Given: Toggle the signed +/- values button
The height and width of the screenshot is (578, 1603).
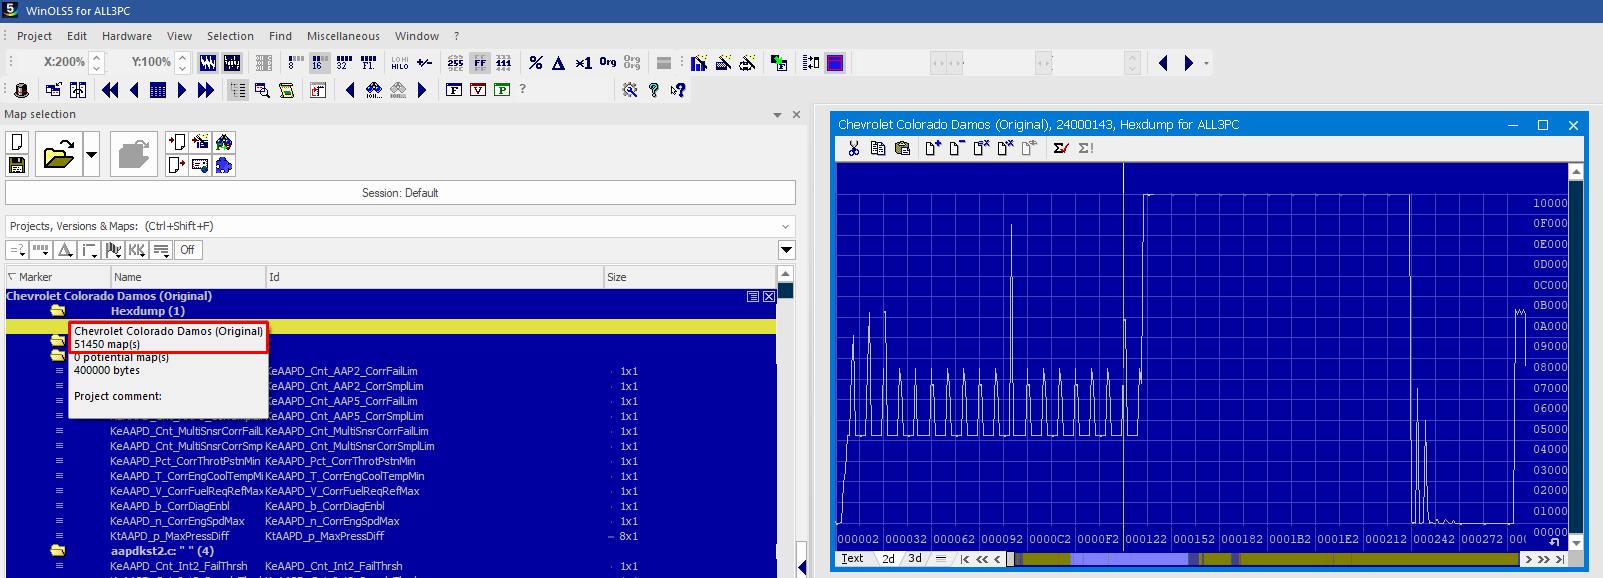Looking at the screenshot, I should (x=424, y=63).
